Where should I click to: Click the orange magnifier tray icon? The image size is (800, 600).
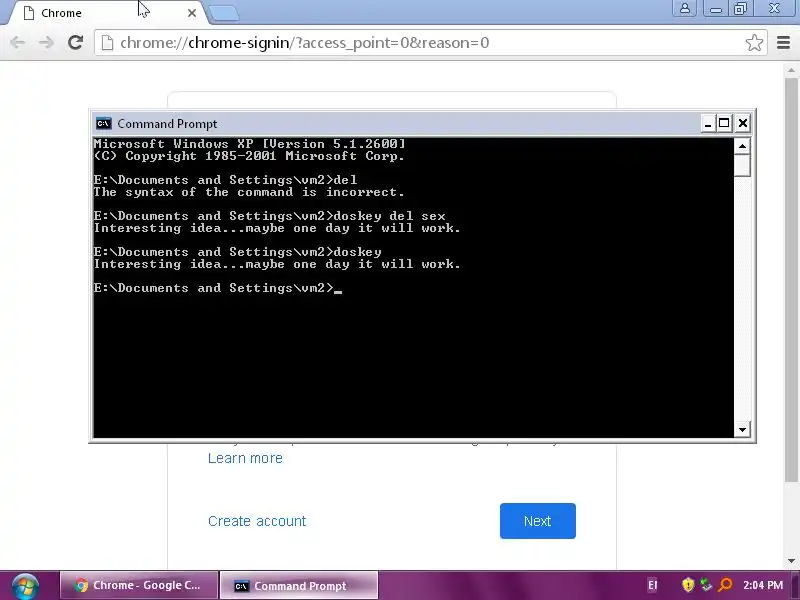pos(724,585)
